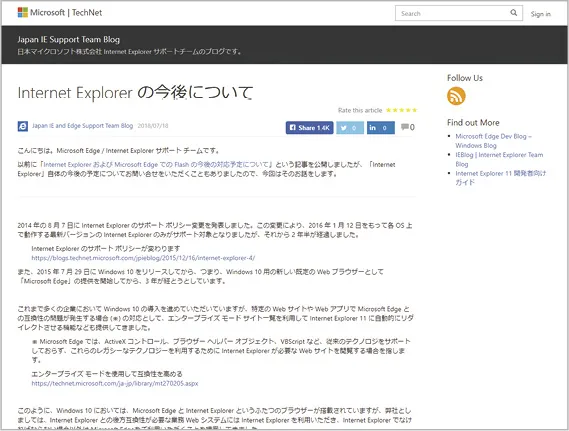Focus the Search input field
Screen dimensions: 569x431
pyautogui.click(x=454, y=13)
